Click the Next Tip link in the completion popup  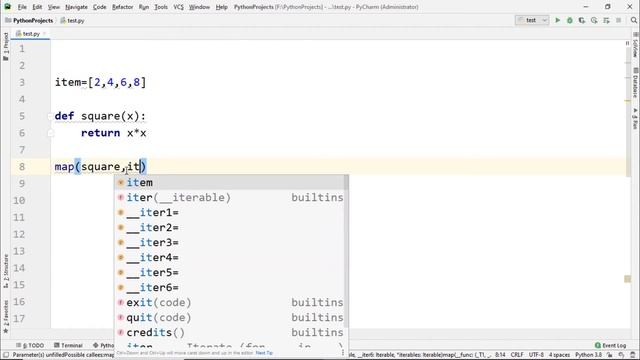(264, 353)
